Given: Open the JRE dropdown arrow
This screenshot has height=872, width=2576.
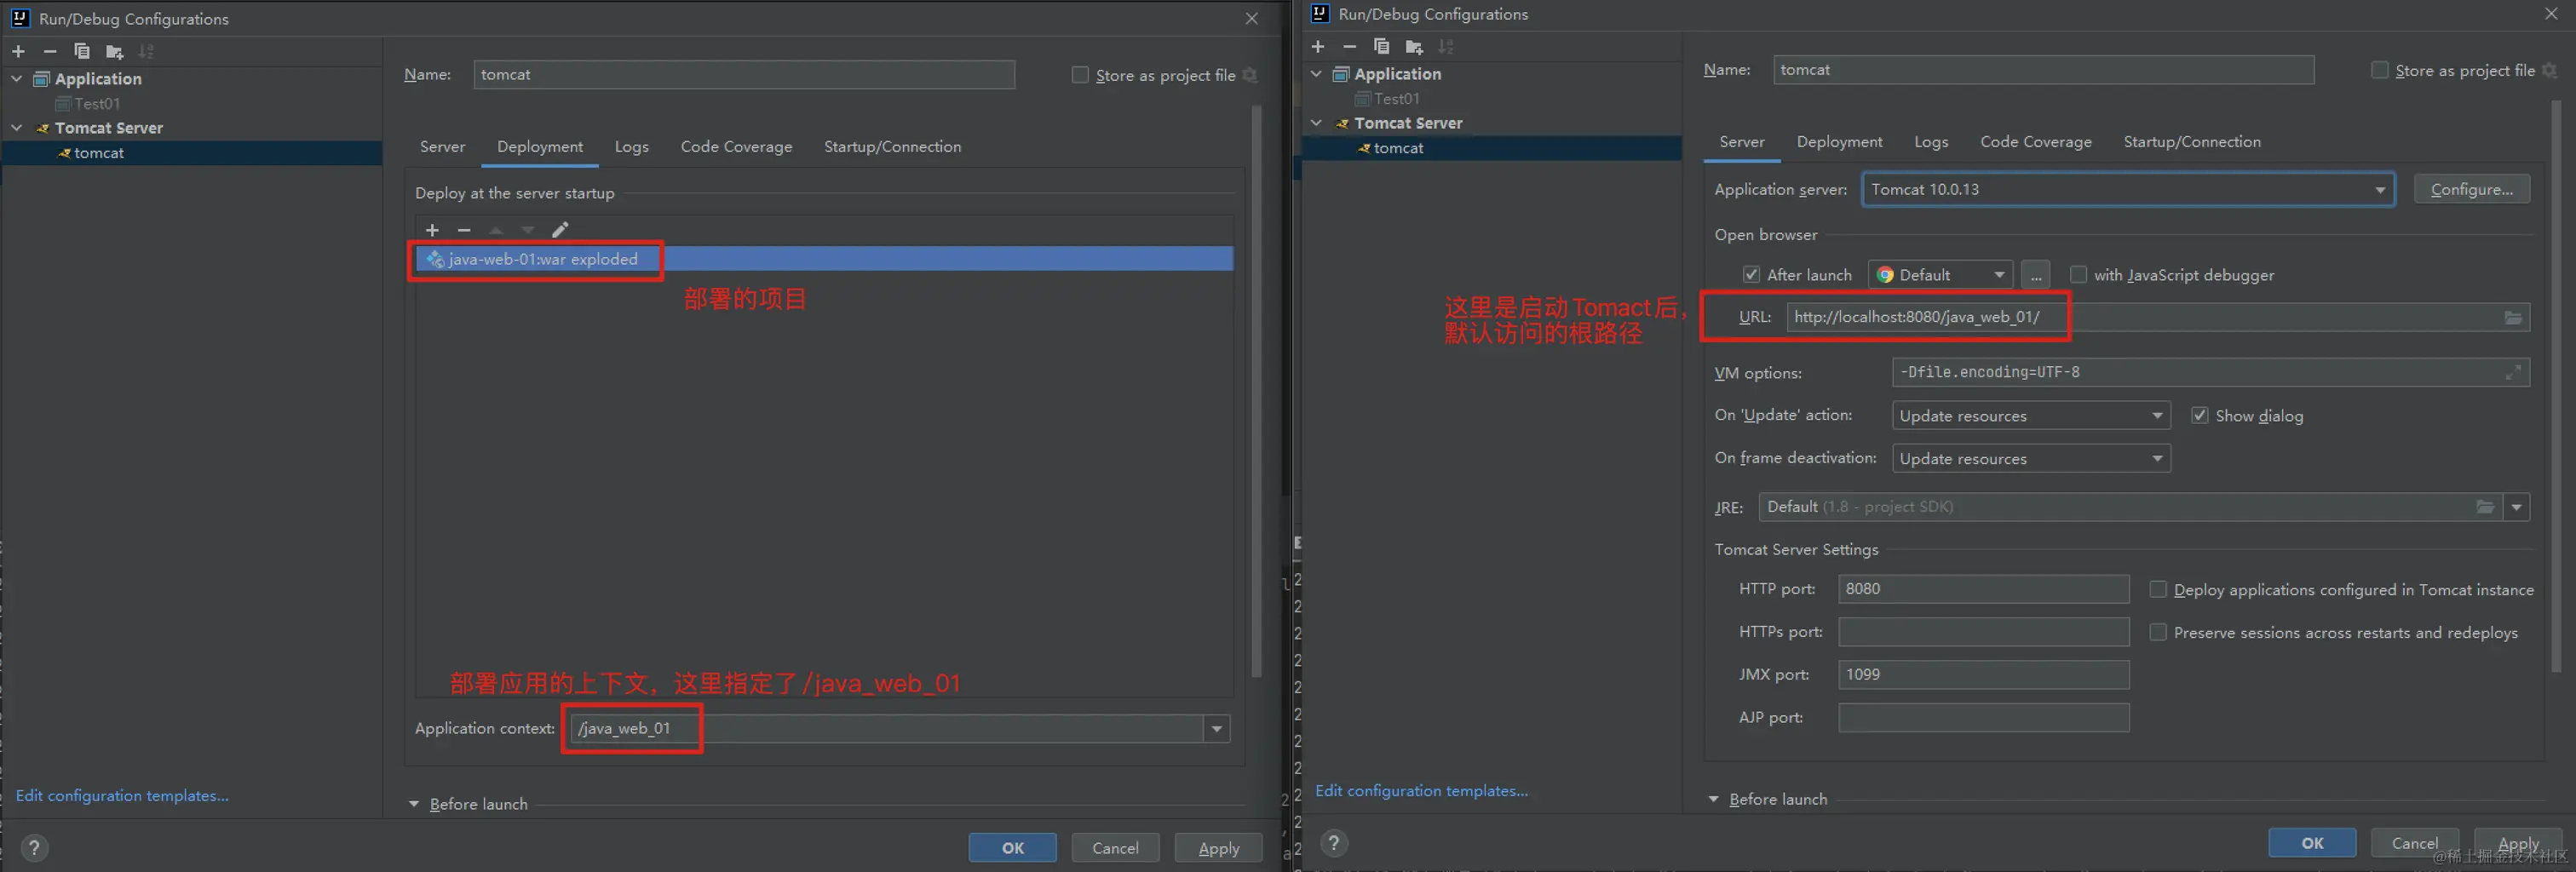Looking at the screenshot, I should click(2516, 507).
